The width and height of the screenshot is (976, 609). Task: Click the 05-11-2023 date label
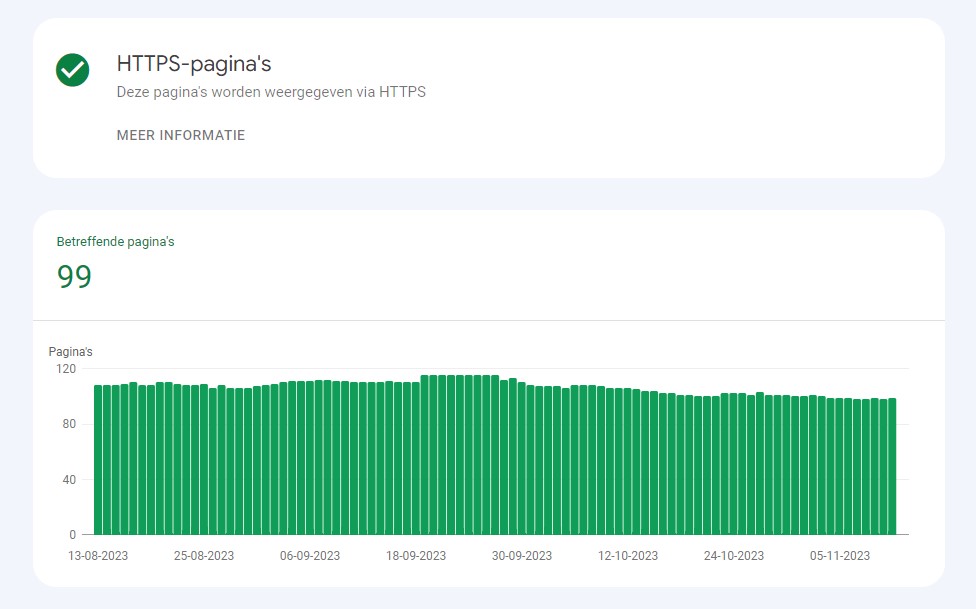coord(840,556)
